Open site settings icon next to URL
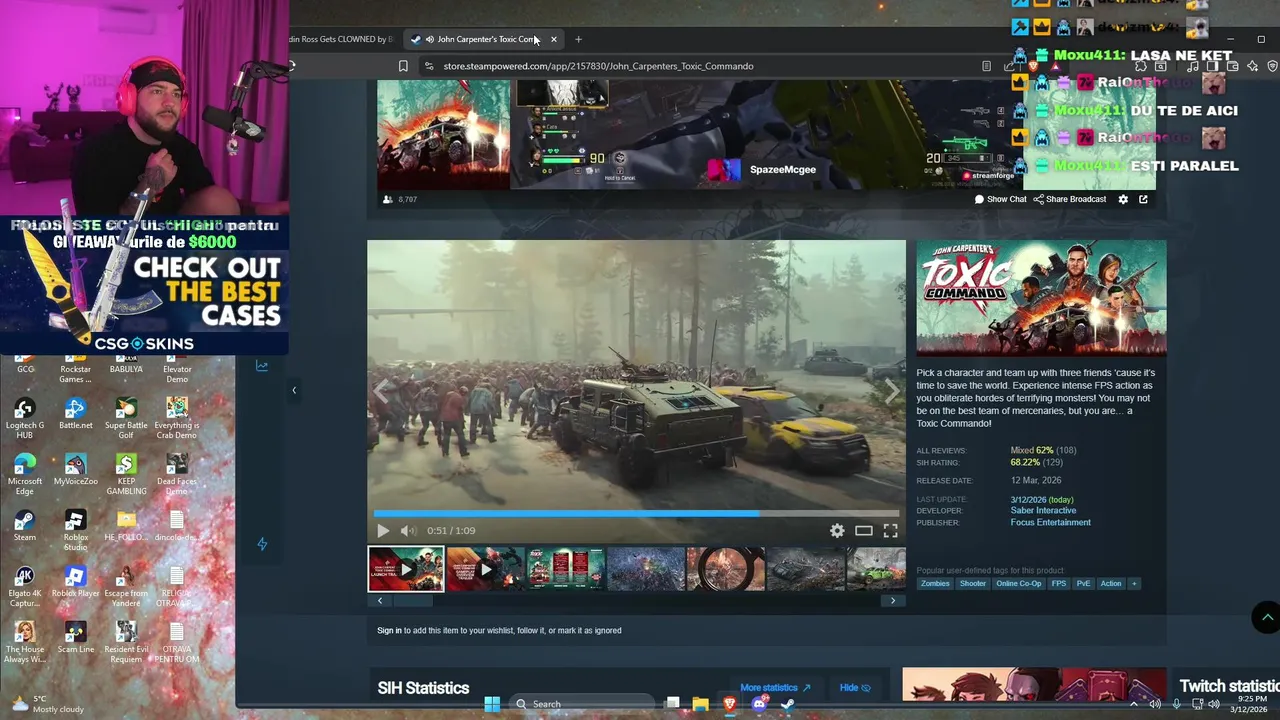1280x720 pixels. pyautogui.click(x=429, y=66)
